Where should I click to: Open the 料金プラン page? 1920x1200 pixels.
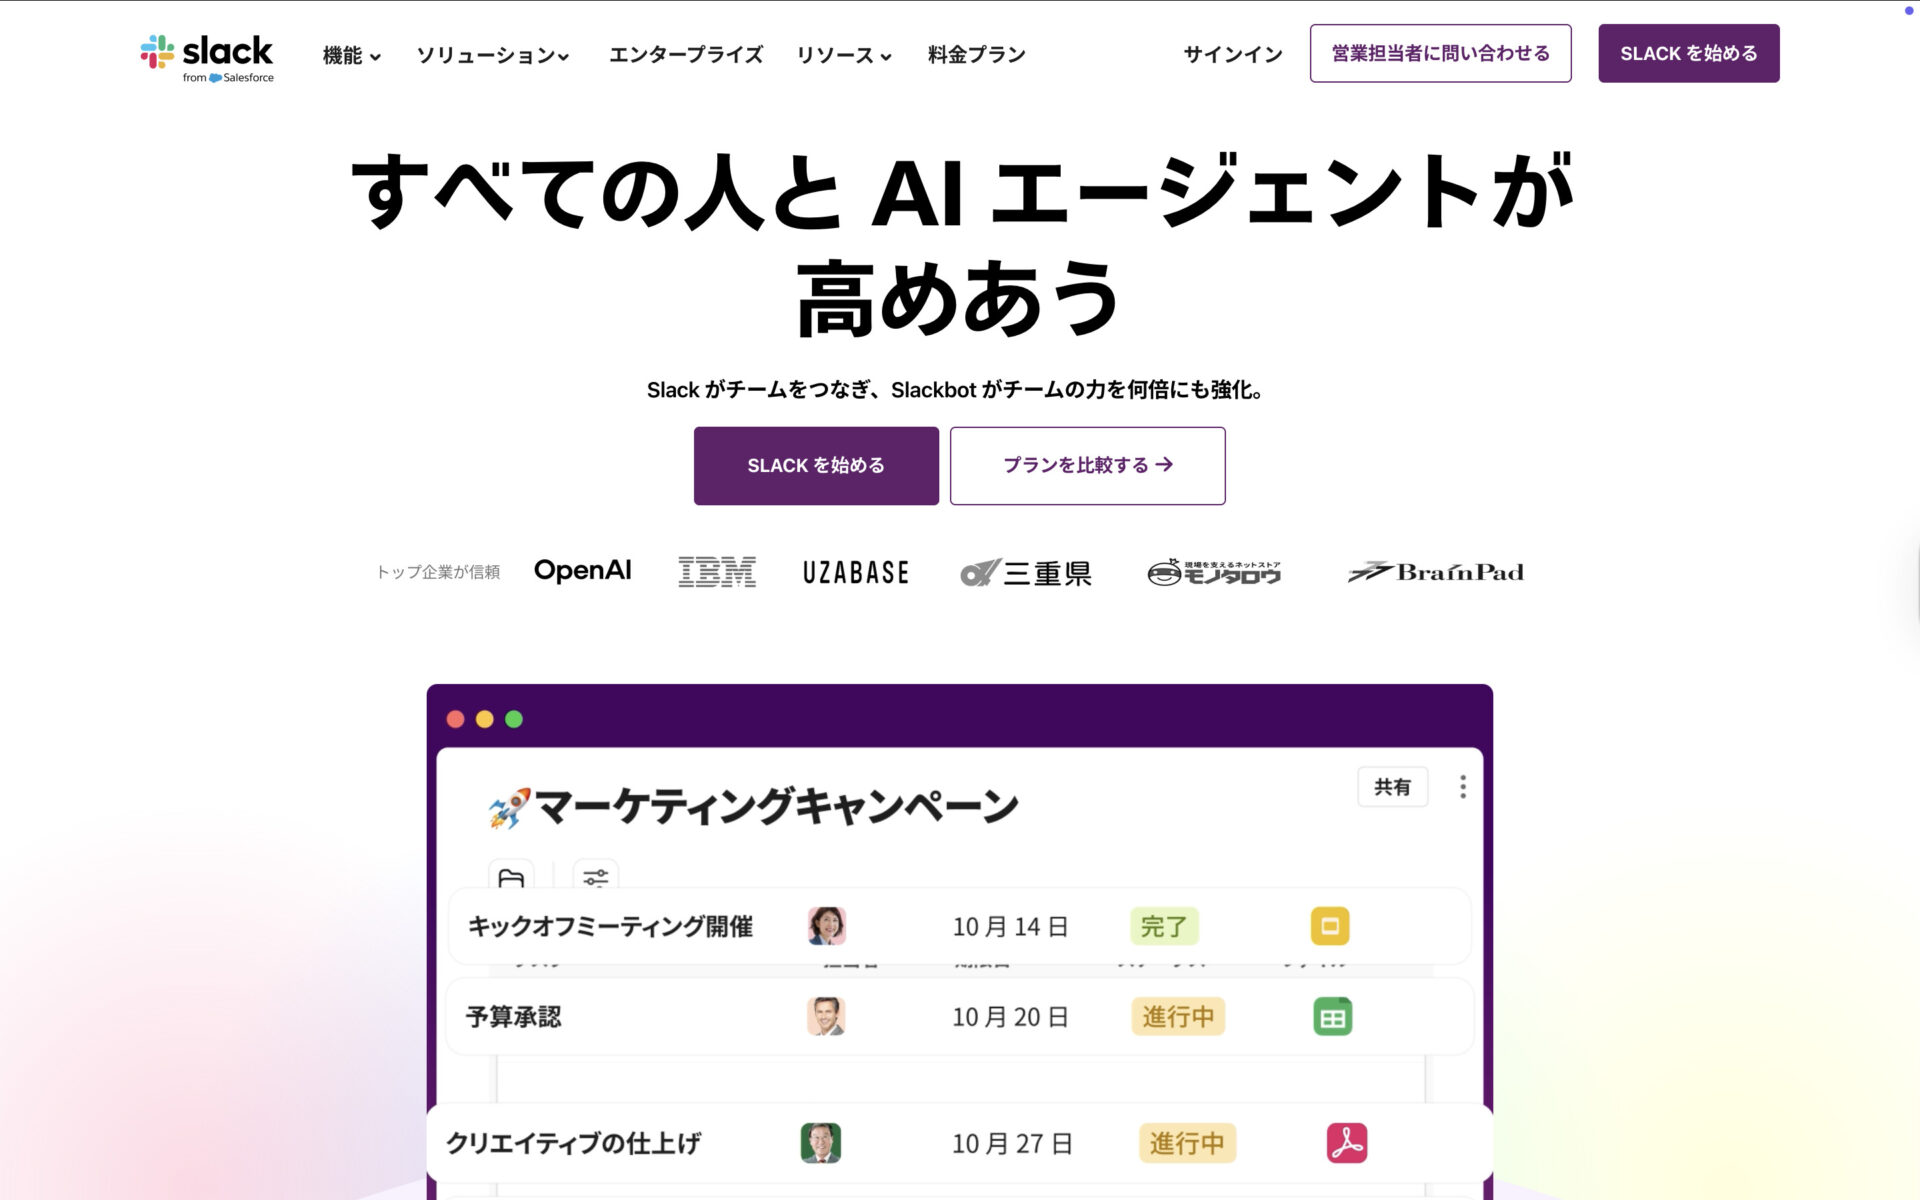pyautogui.click(x=976, y=55)
